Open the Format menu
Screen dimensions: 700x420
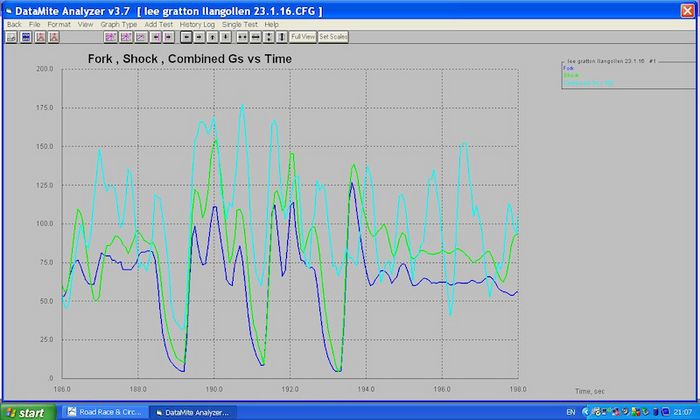58,23
